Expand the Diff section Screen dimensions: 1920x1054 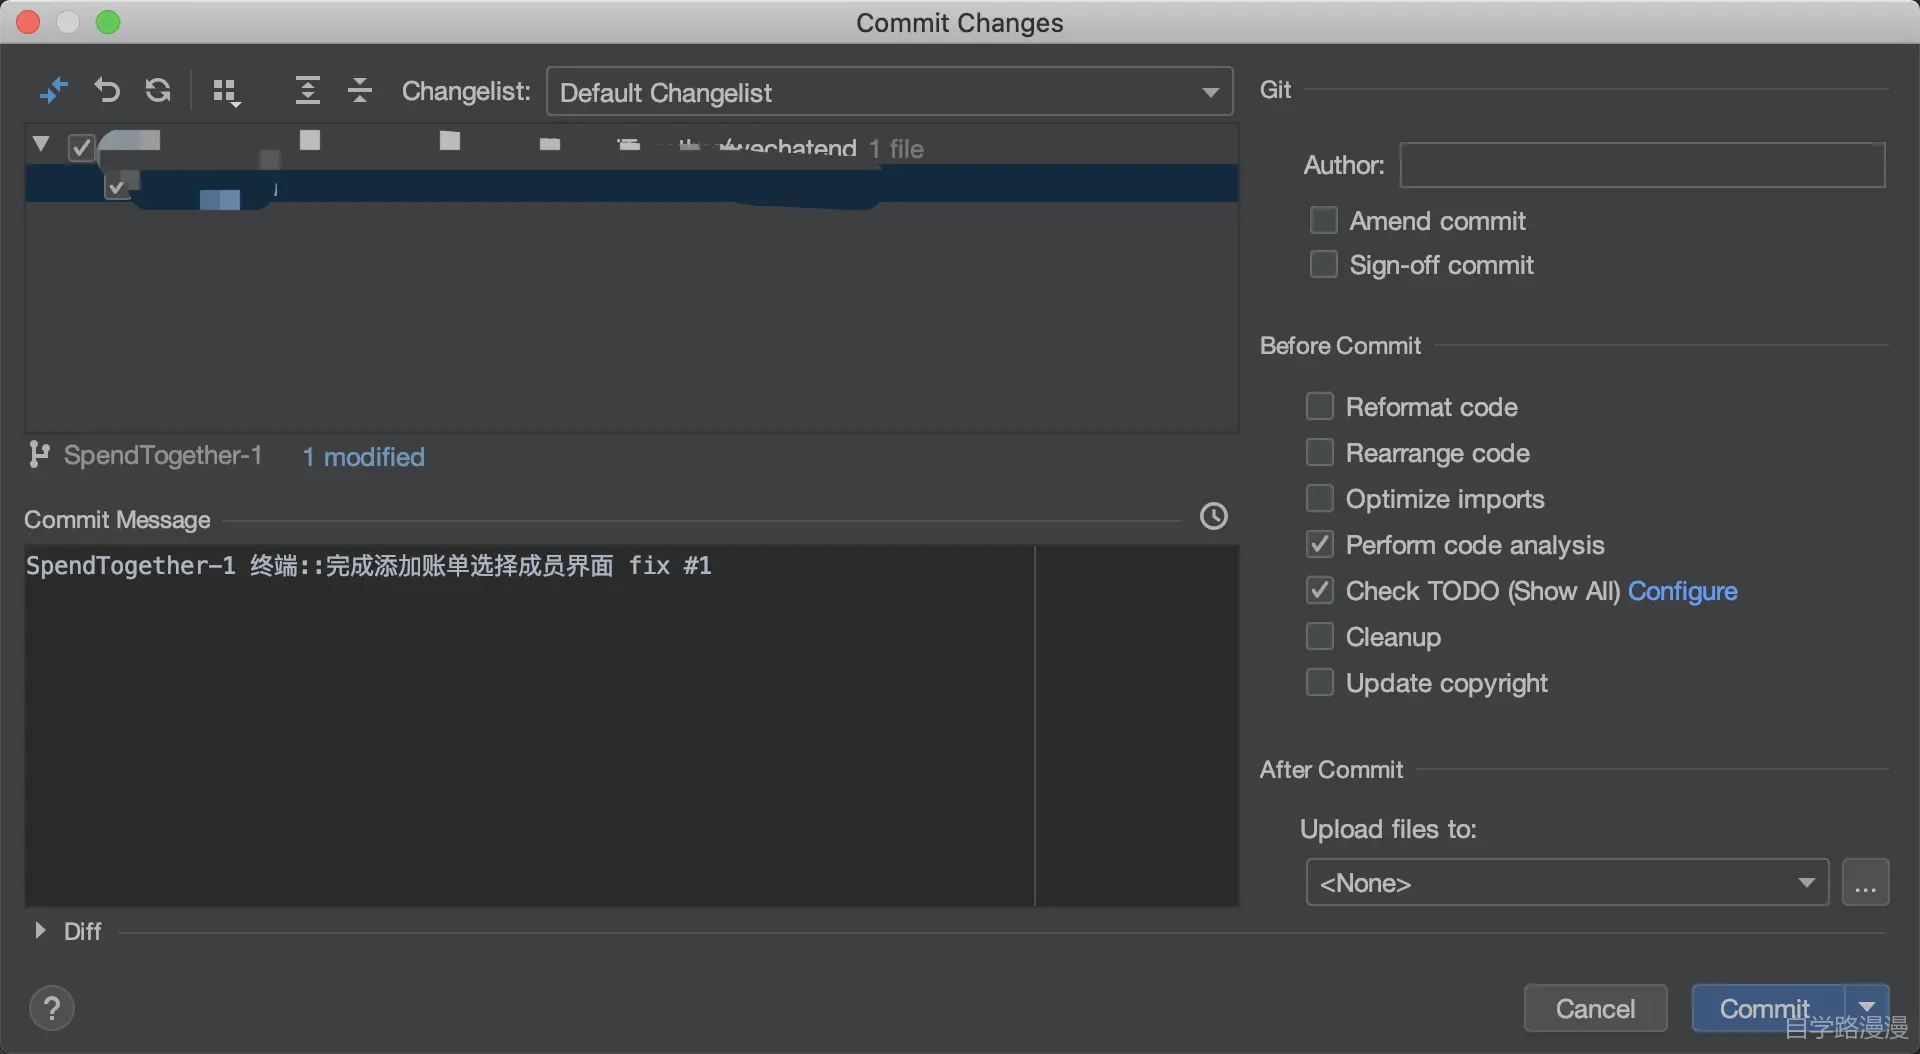coord(40,930)
